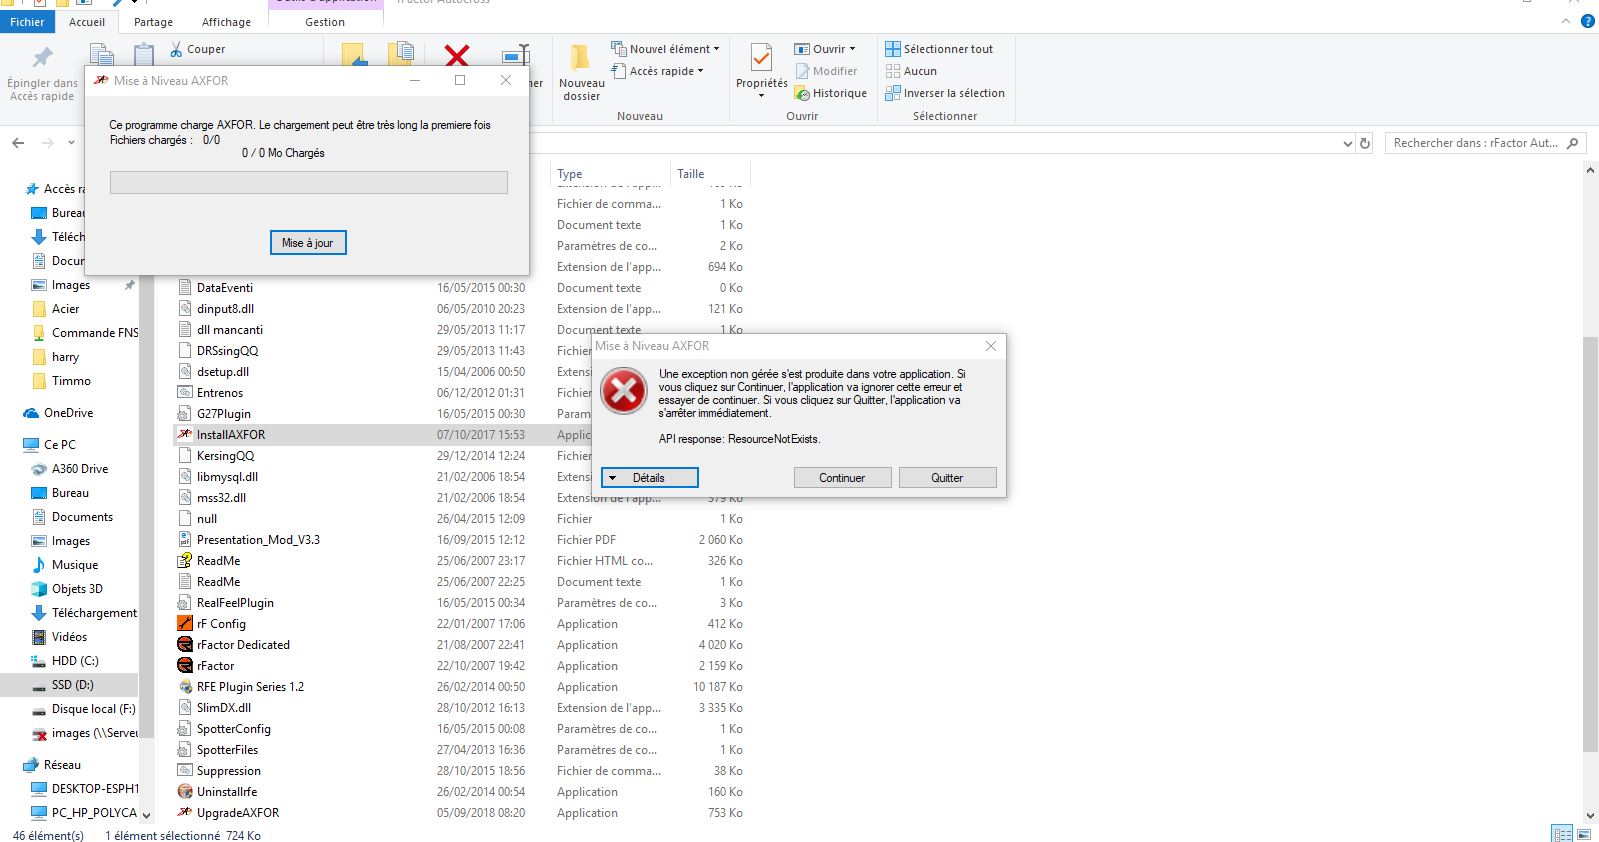
Task: Open the address bar history dropdown
Action: (1347, 143)
